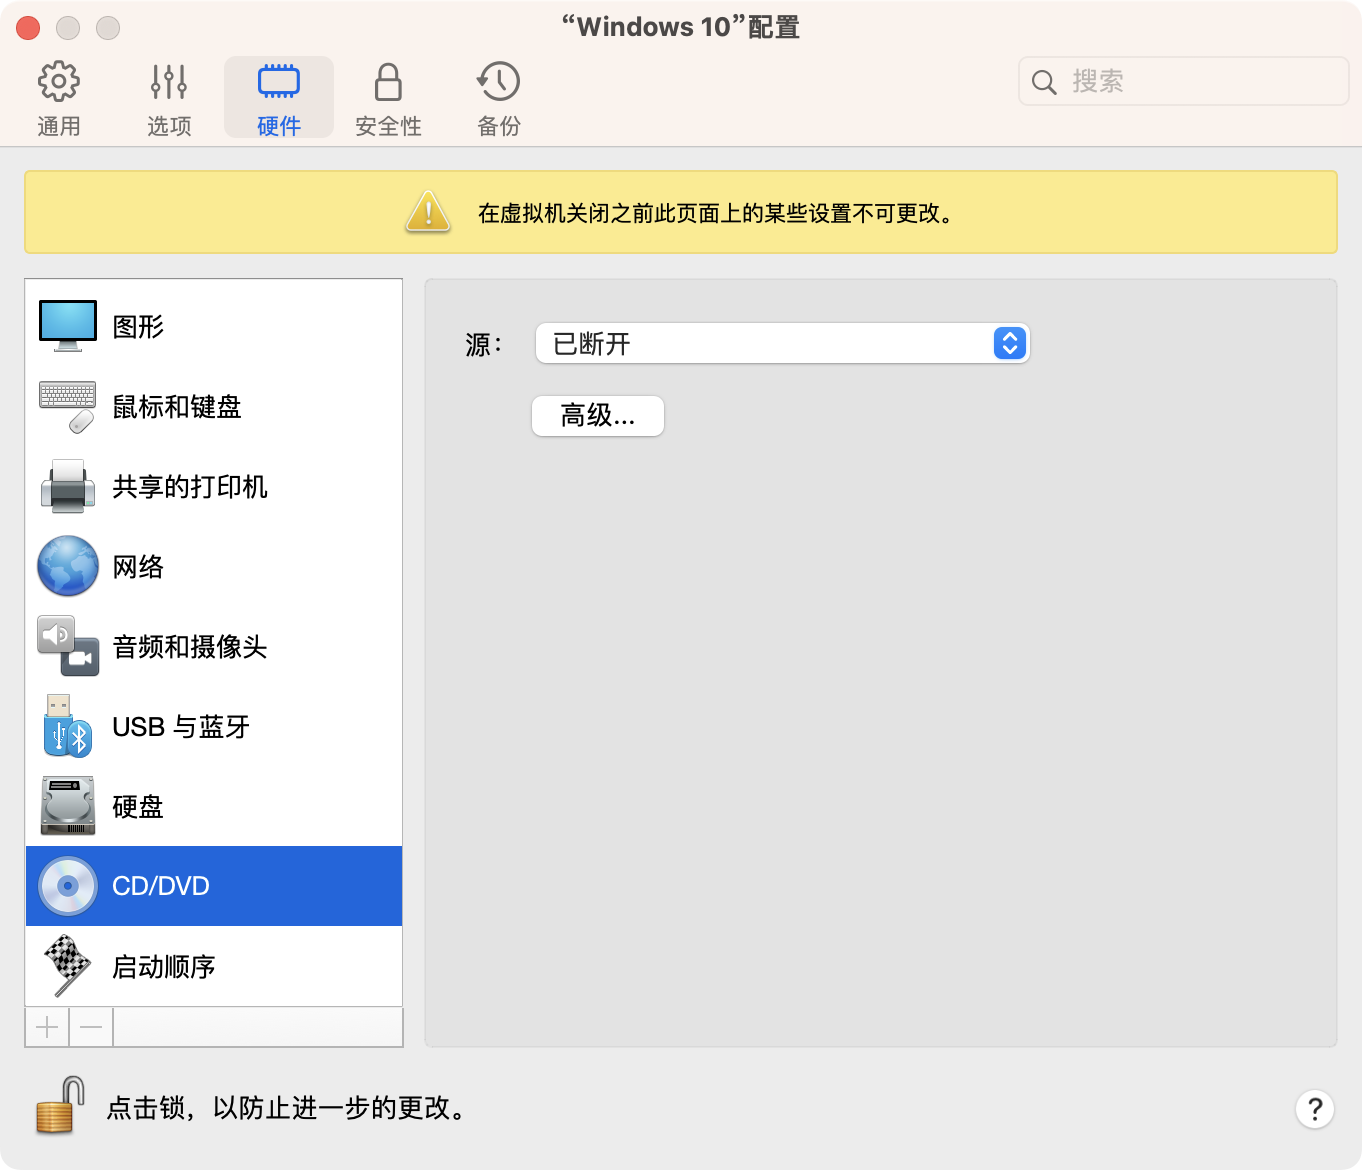Click the warning message about 虚拟机关闭
Image resolution: width=1362 pixels, height=1170 pixels.
pos(715,213)
